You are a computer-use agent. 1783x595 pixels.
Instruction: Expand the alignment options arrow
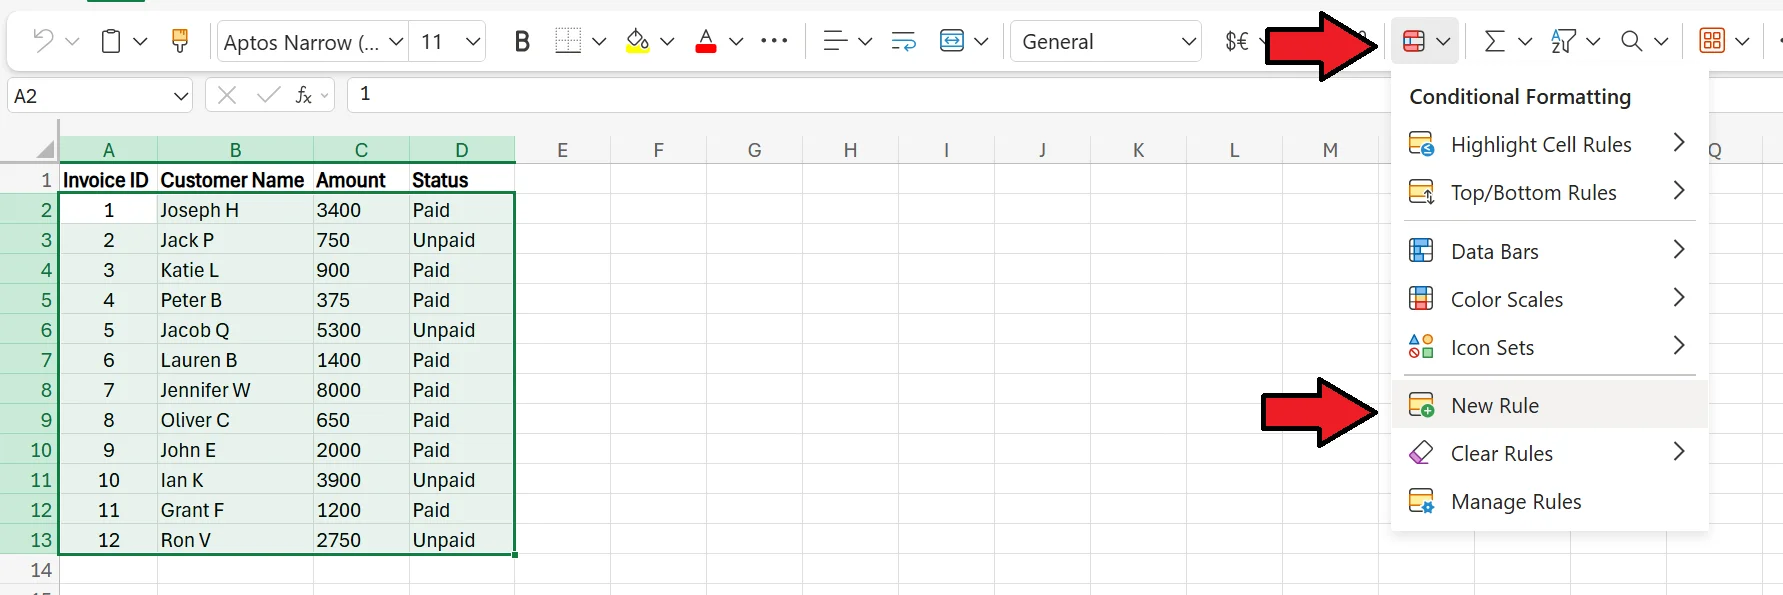click(x=865, y=41)
